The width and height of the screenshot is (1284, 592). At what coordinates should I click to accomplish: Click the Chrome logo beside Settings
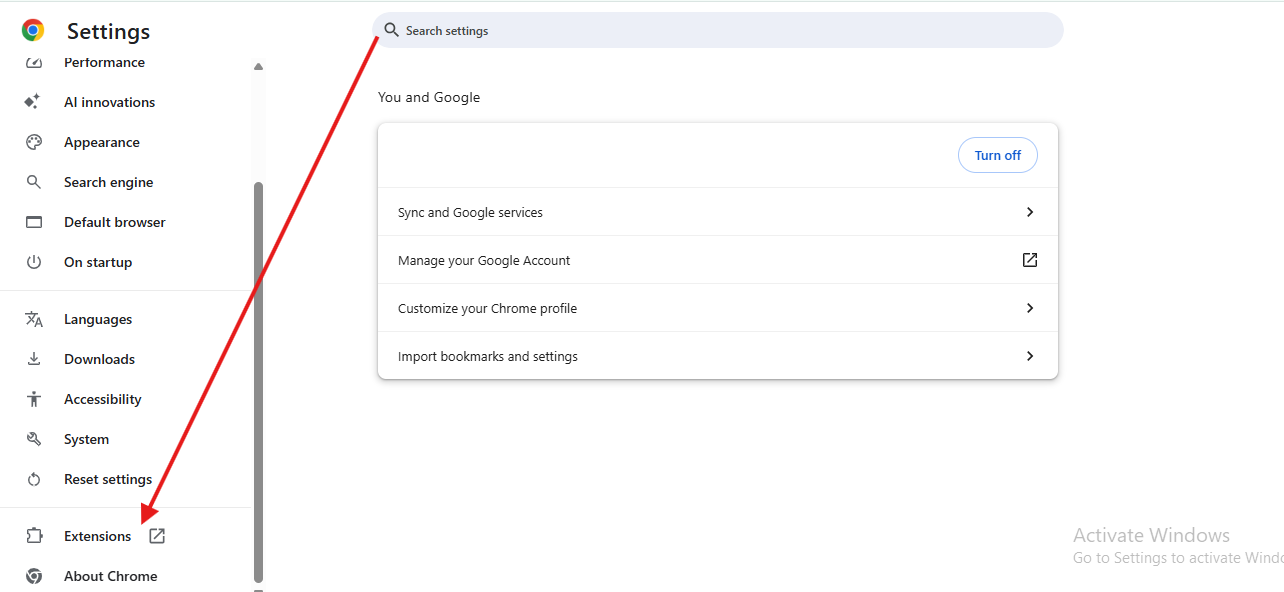pyautogui.click(x=33, y=31)
